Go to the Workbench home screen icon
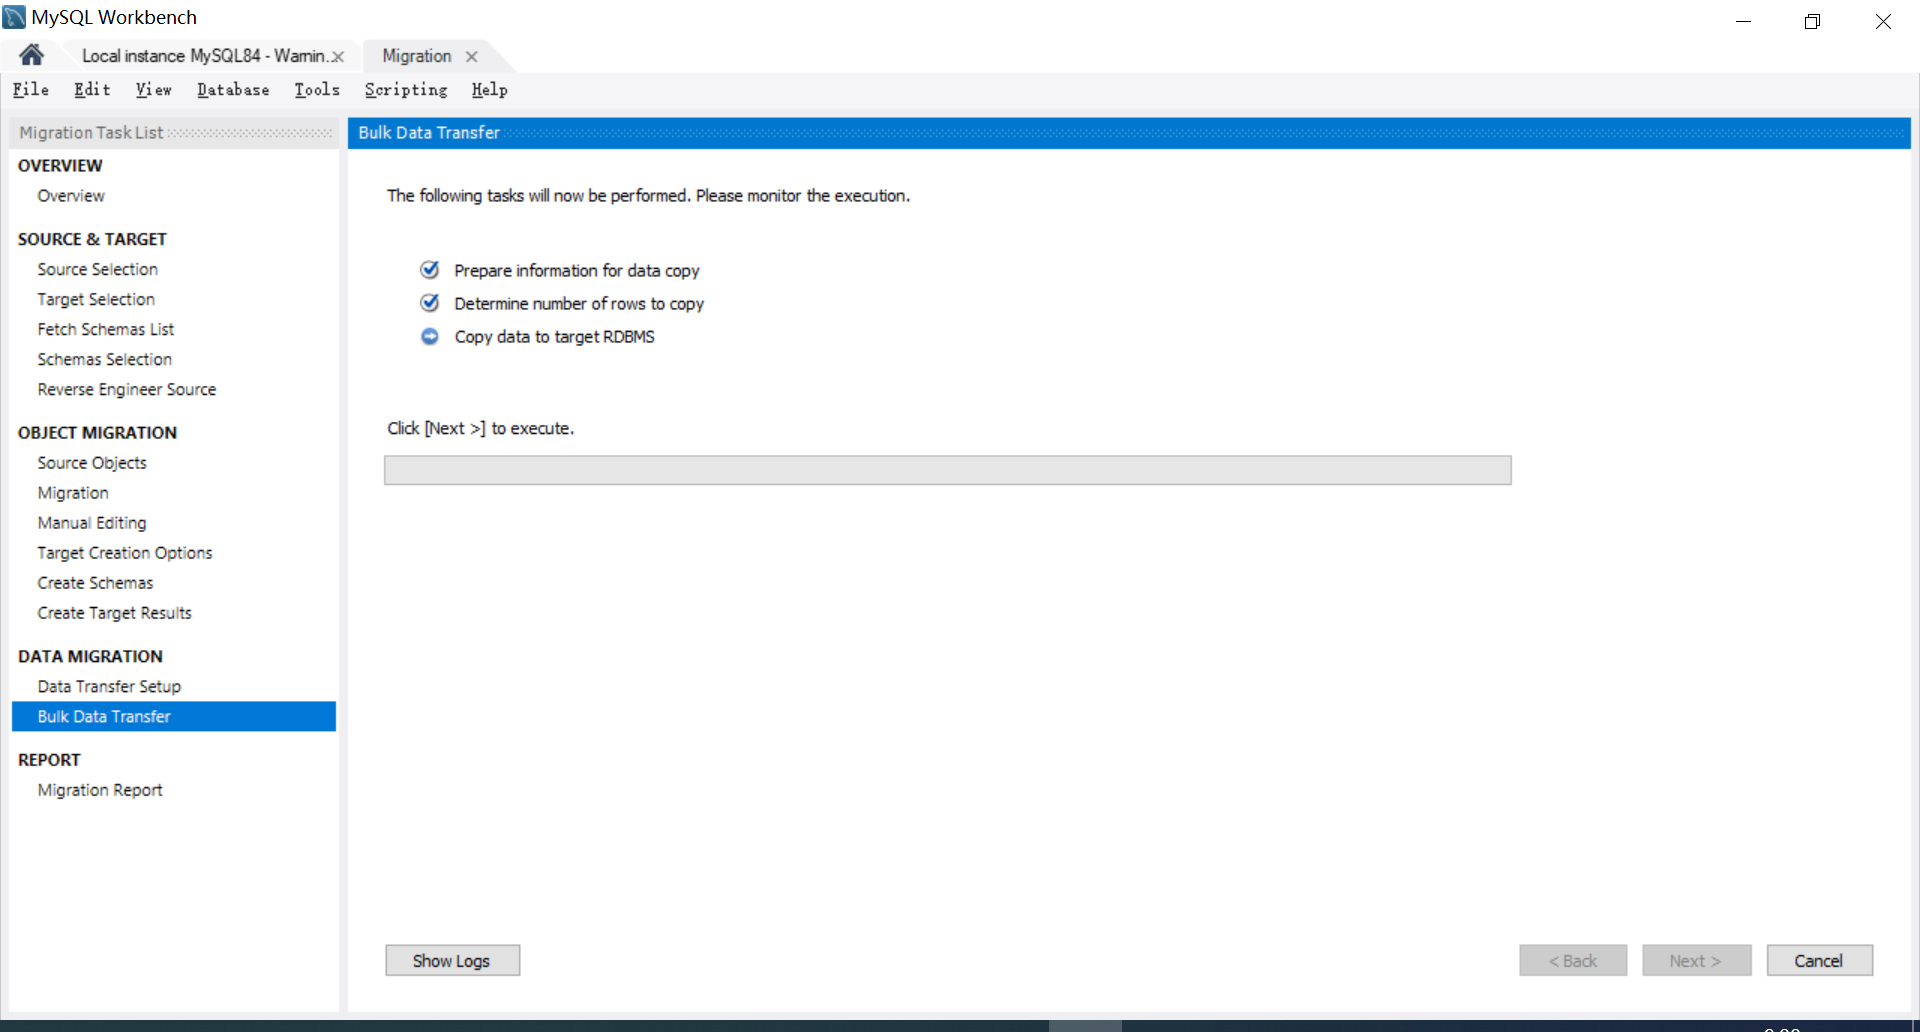 [x=31, y=55]
